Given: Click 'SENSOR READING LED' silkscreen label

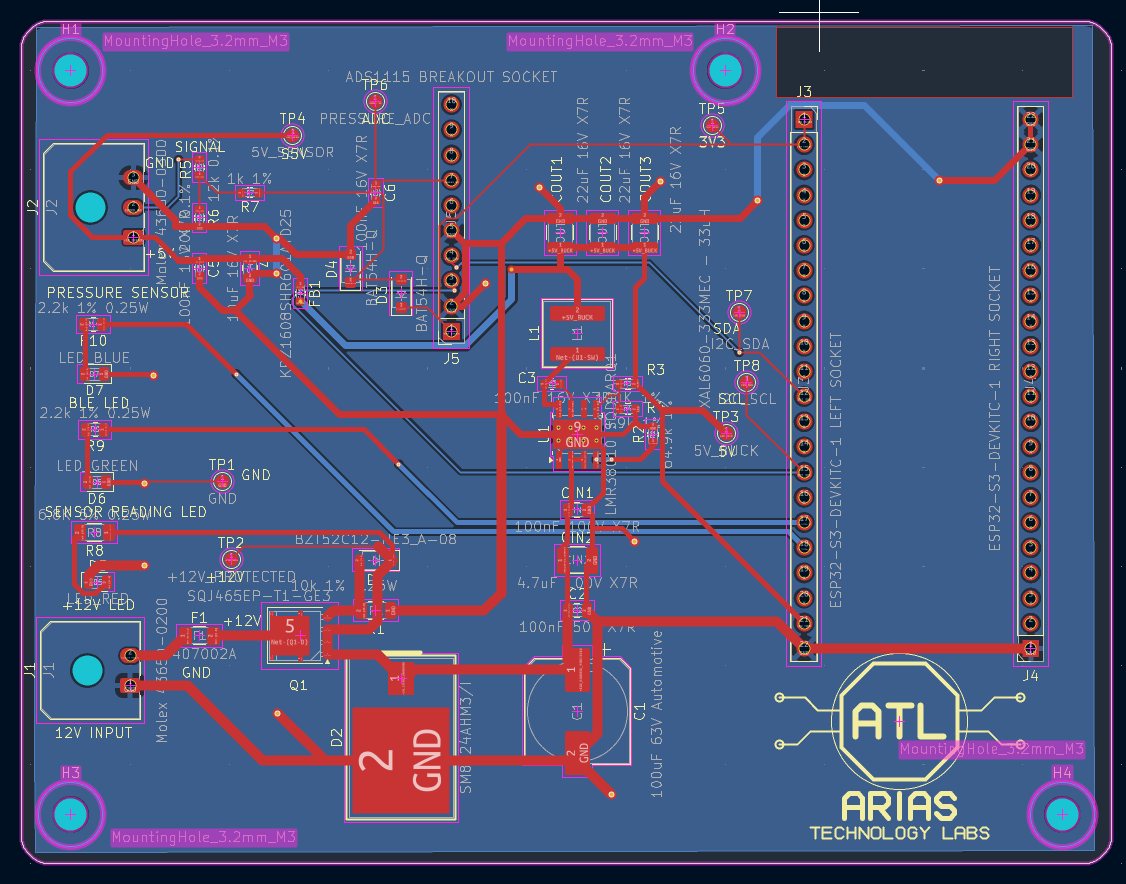Looking at the screenshot, I should click(x=126, y=512).
